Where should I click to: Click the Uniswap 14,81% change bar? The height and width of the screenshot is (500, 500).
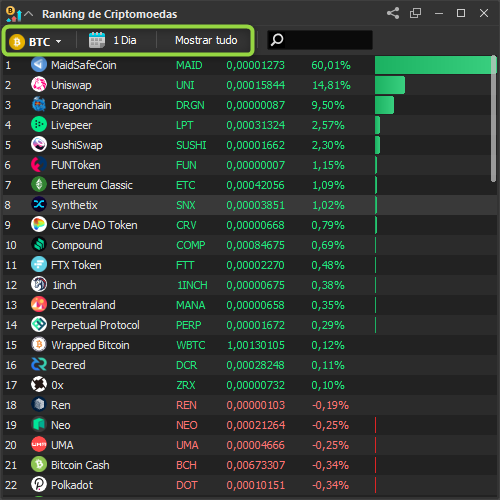coord(390,85)
